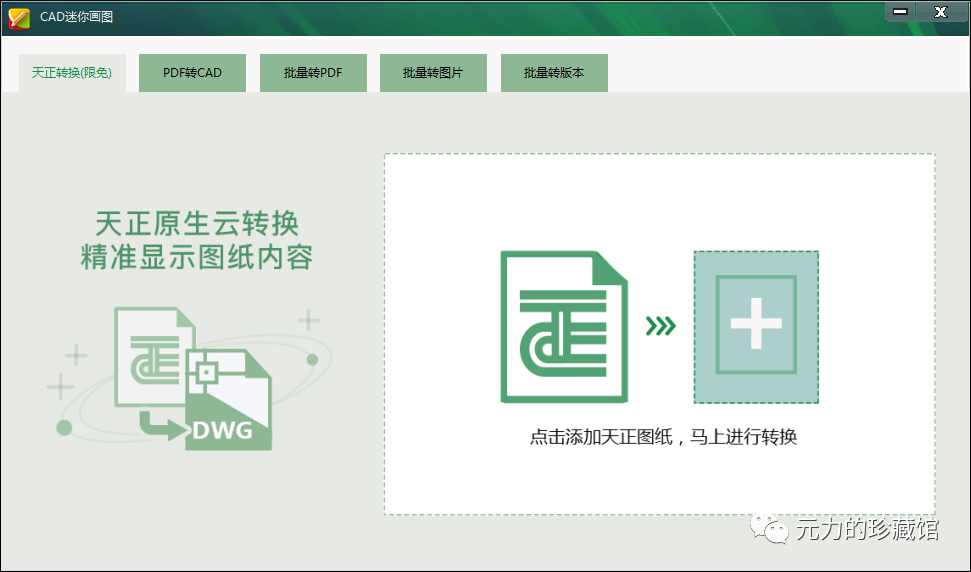Viewport: 971px width, 572px height.
Task: Click the 精准显示图纸内容 heading line
Action: point(197,258)
